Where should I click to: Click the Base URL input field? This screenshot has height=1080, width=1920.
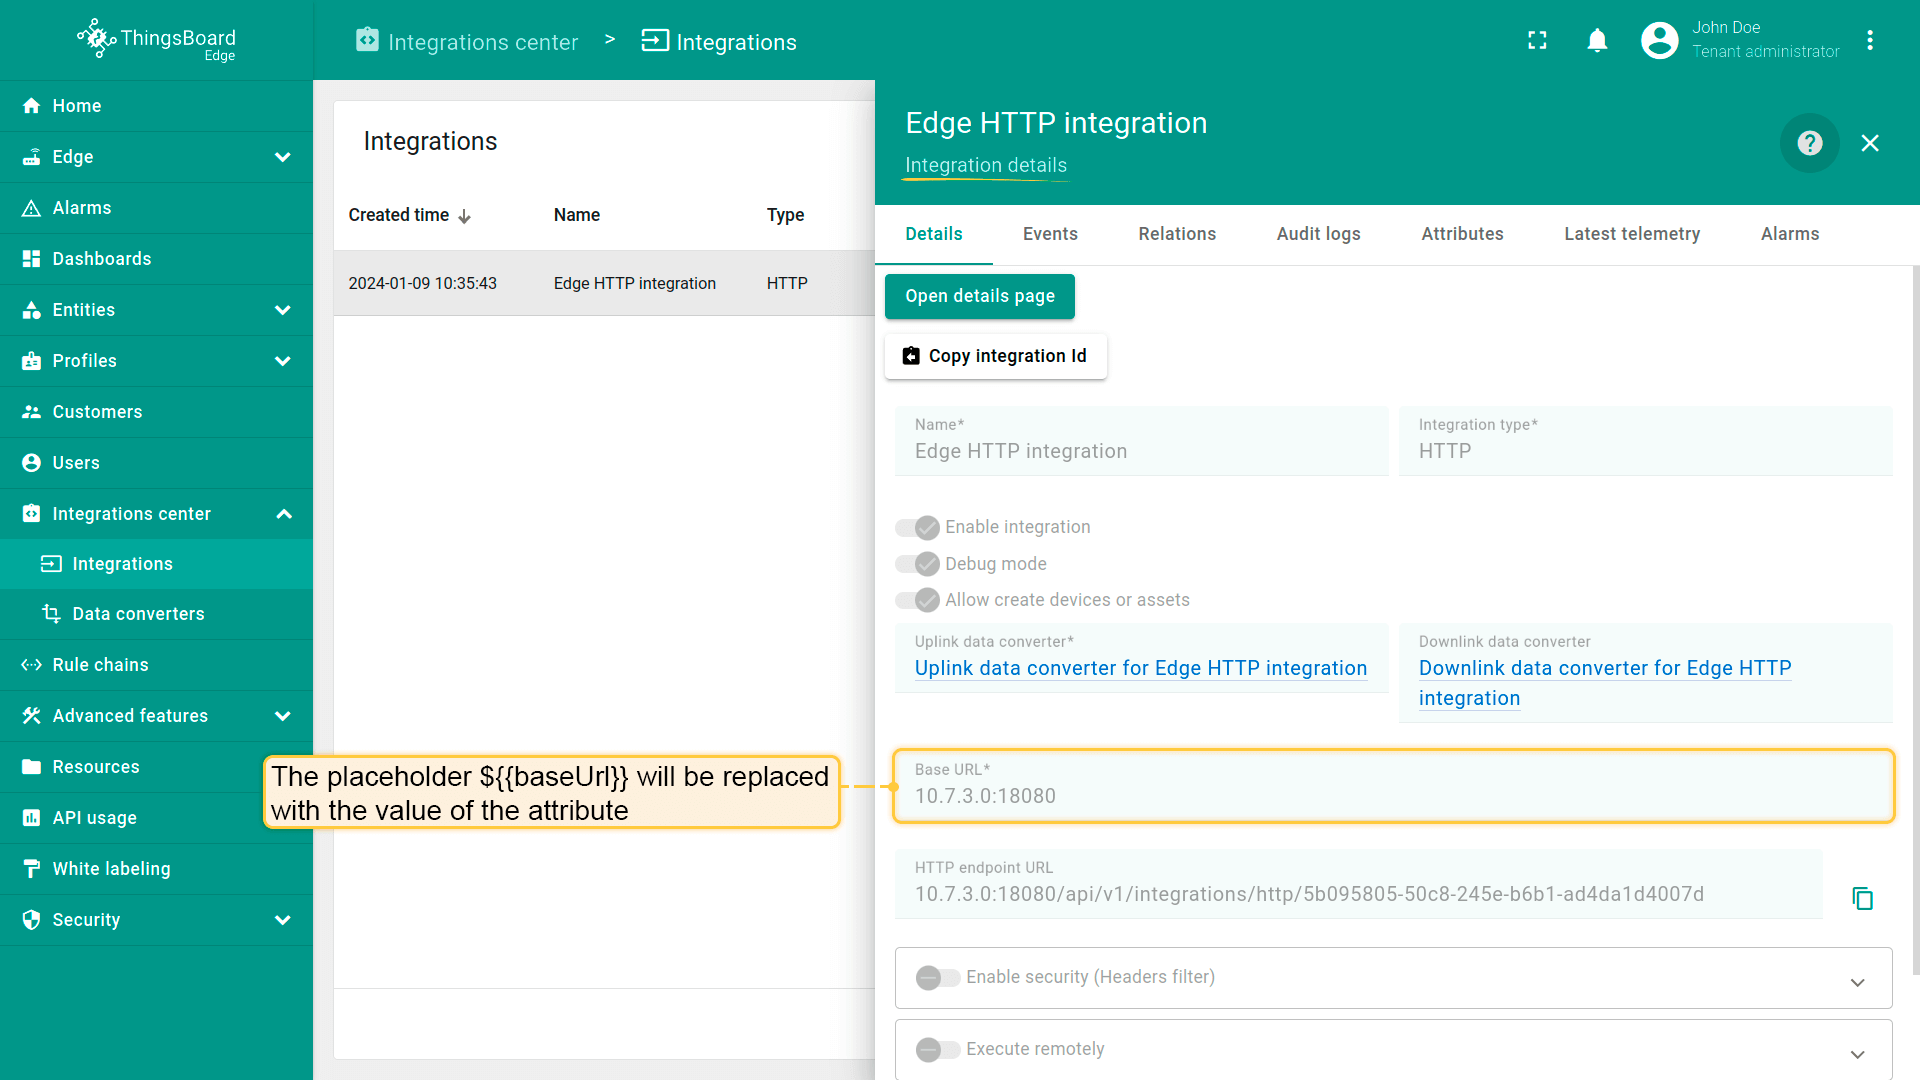pos(1392,796)
